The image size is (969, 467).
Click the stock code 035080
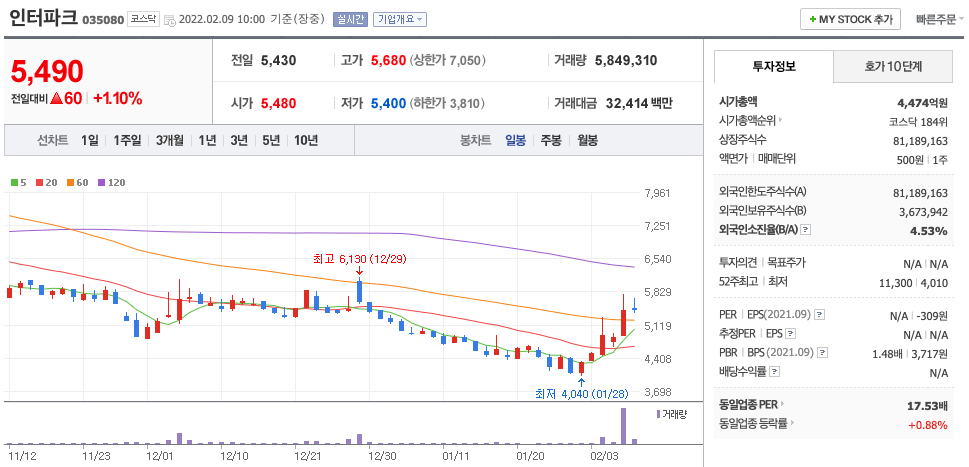103,20
